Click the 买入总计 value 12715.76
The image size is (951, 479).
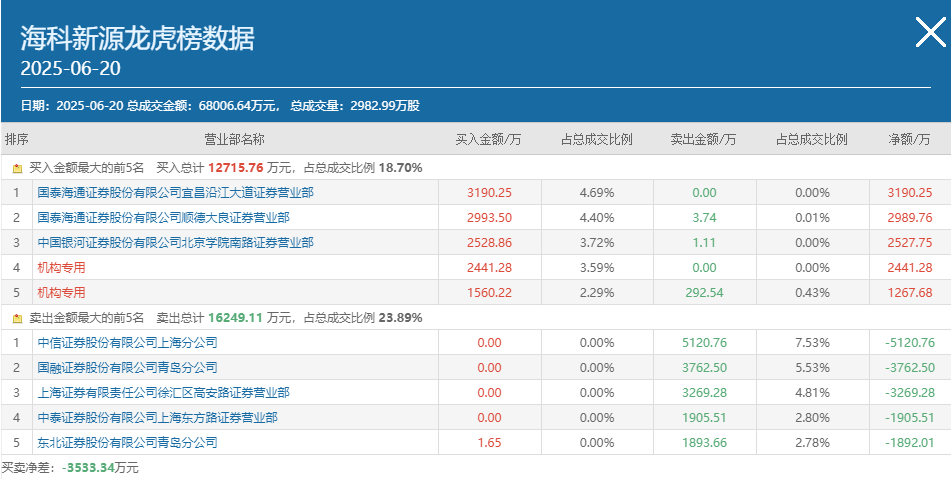pos(236,168)
